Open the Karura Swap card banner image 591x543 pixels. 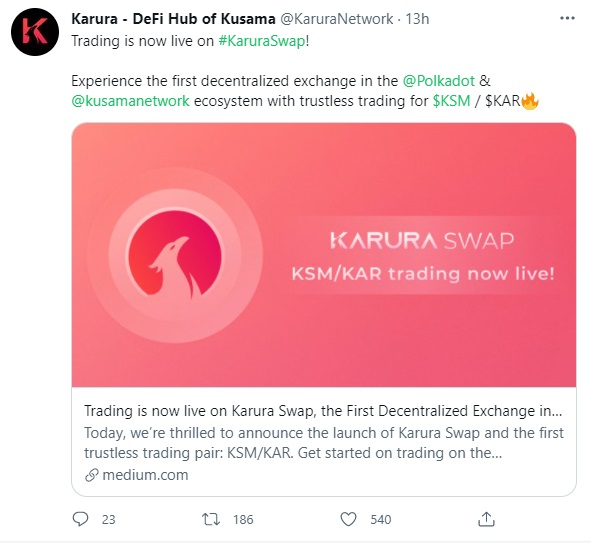pyautogui.click(x=324, y=255)
